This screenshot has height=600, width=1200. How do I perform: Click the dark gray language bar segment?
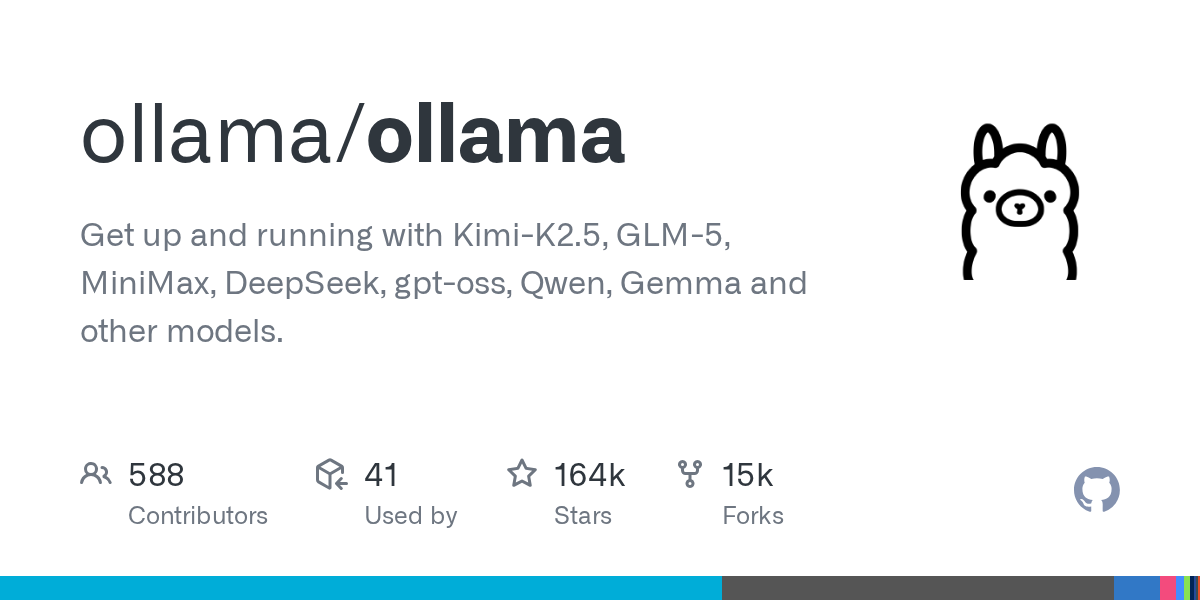(x=917, y=588)
